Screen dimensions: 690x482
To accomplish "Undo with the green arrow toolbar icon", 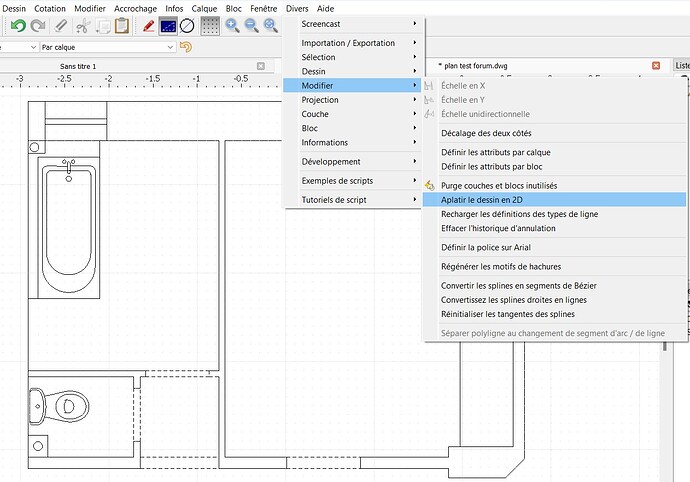I will [x=18, y=26].
